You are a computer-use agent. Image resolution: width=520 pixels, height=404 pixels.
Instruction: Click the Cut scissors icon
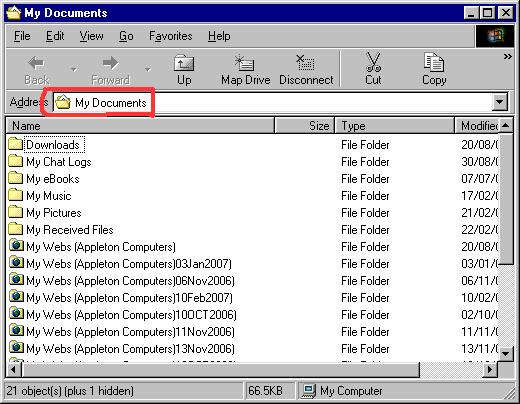pos(373,62)
